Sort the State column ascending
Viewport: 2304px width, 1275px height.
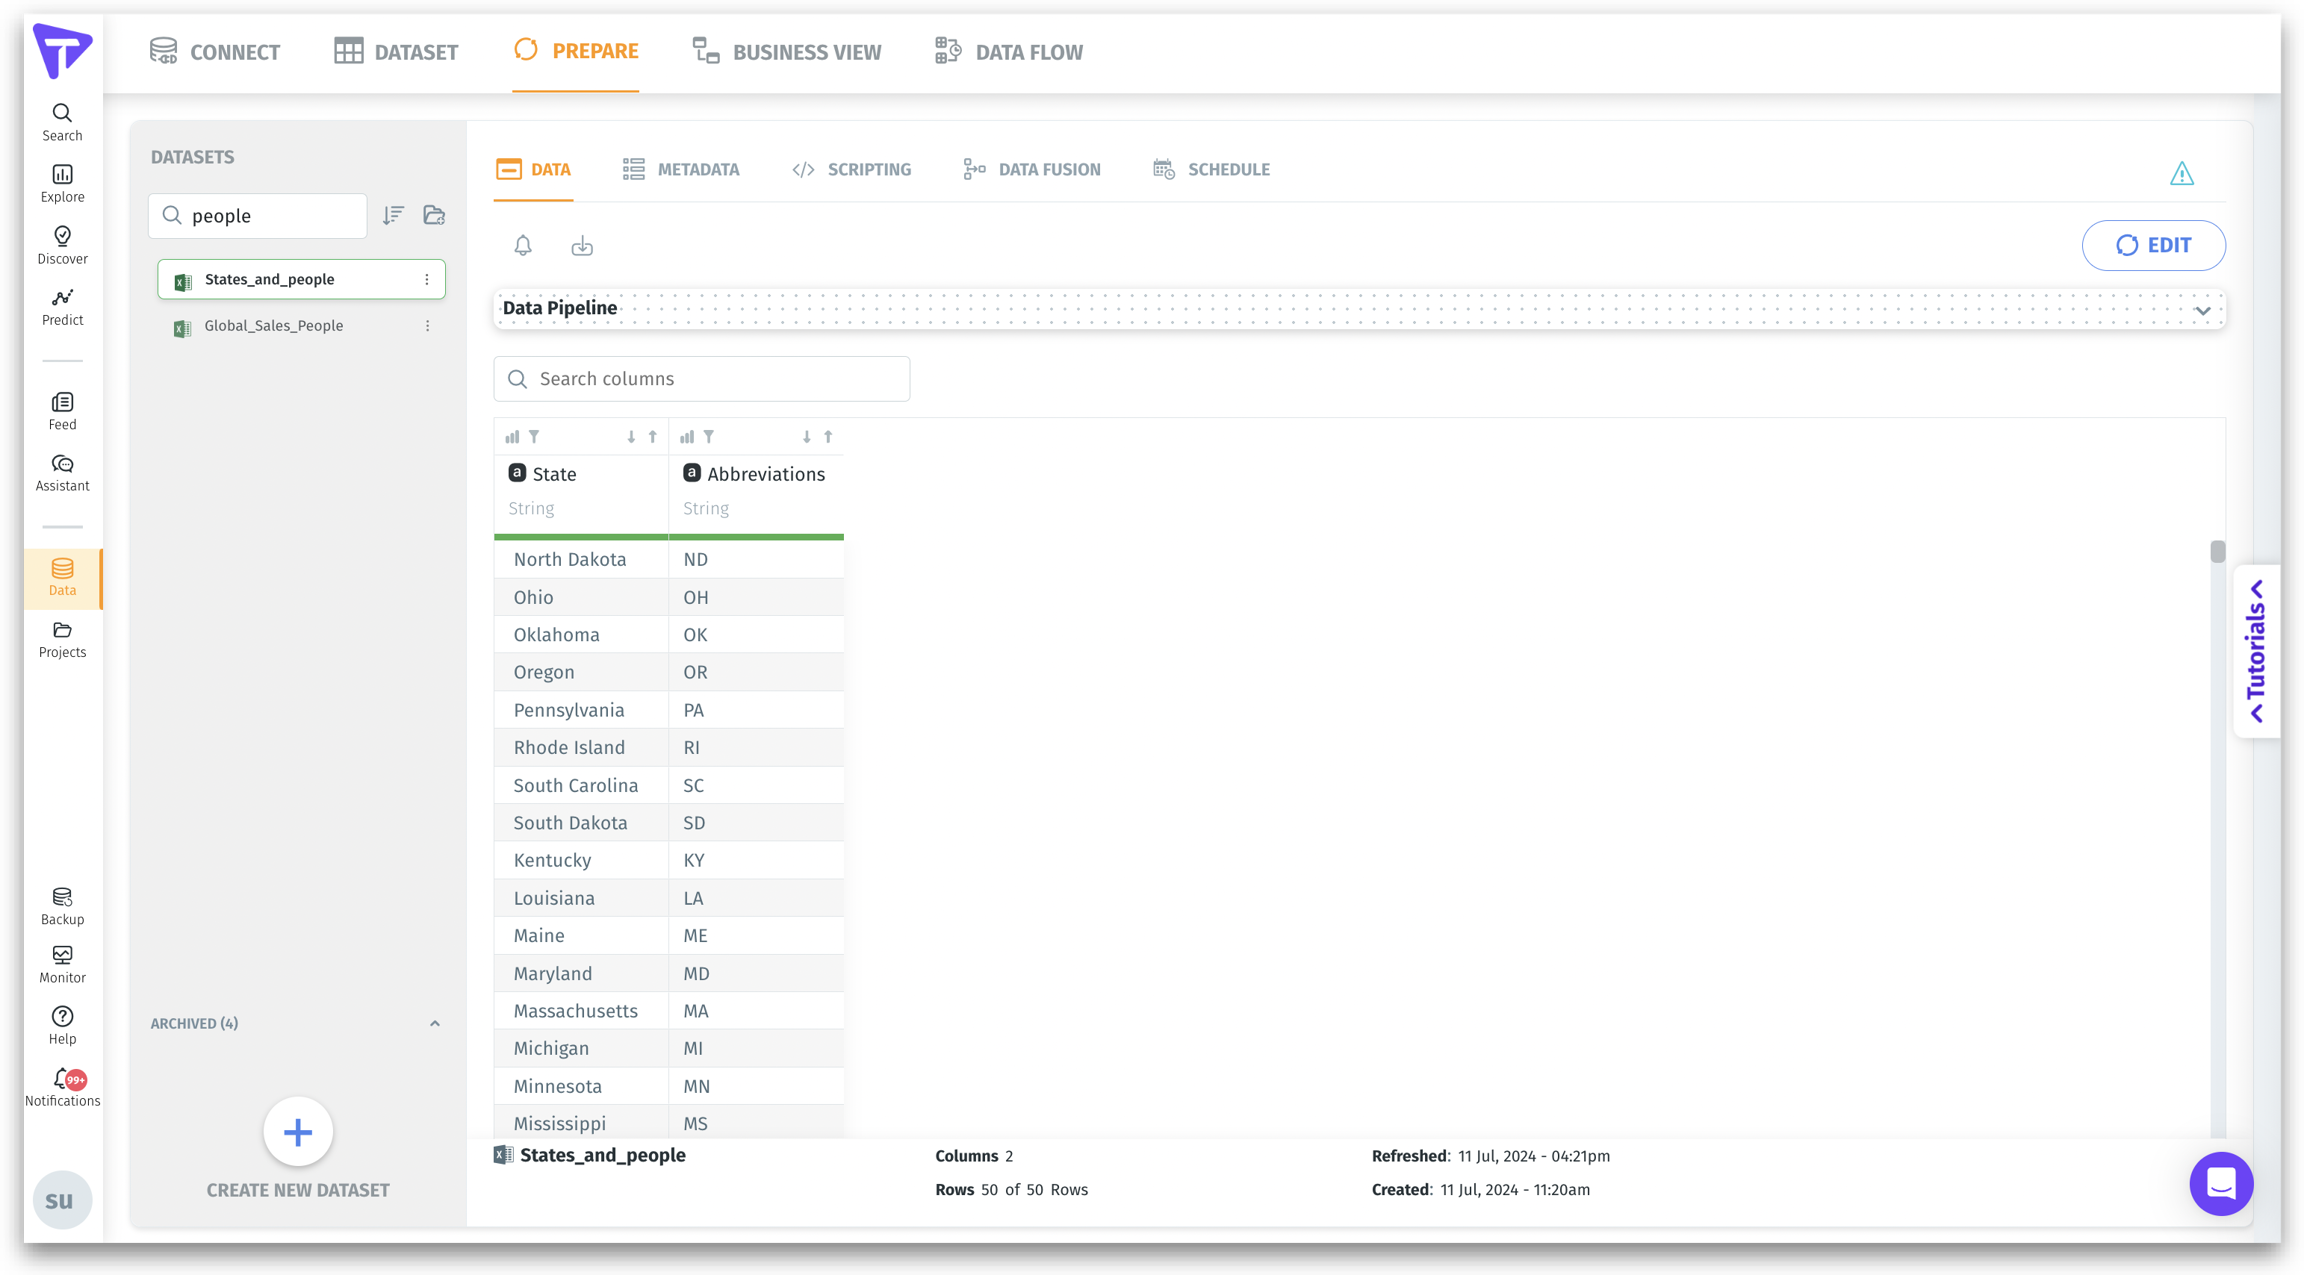(653, 437)
